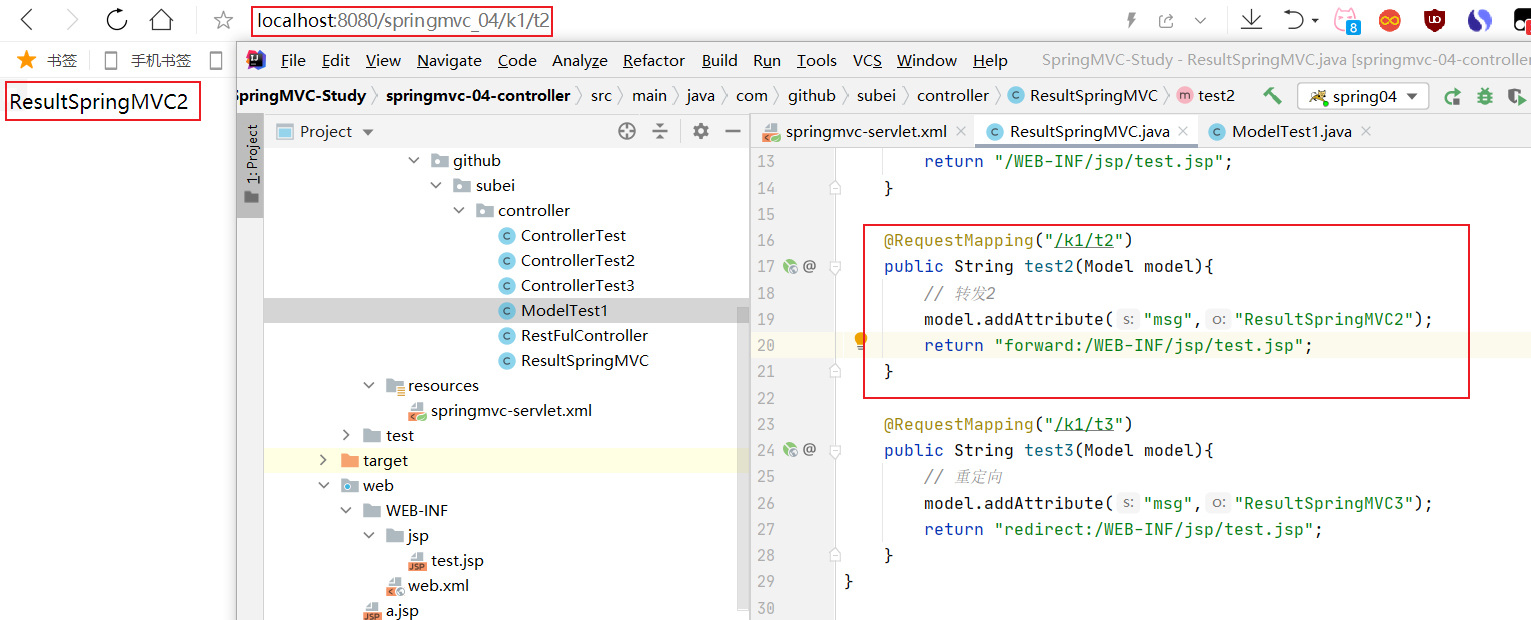Click the green Run icon
This screenshot has height=620, width=1531.
point(1452,97)
